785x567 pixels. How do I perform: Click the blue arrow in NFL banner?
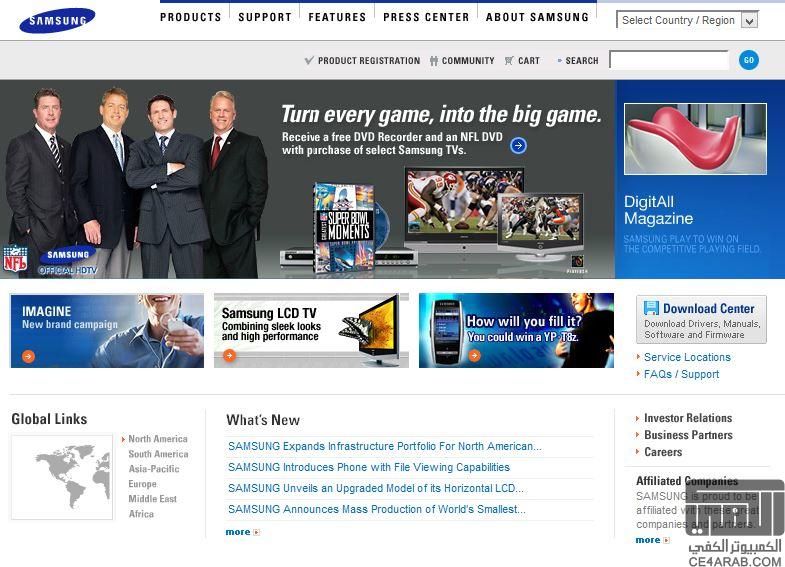[518, 145]
